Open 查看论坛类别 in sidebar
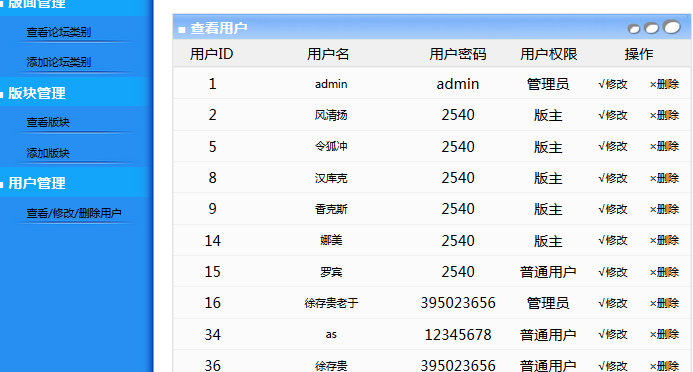693x372 pixels. [x=58, y=32]
